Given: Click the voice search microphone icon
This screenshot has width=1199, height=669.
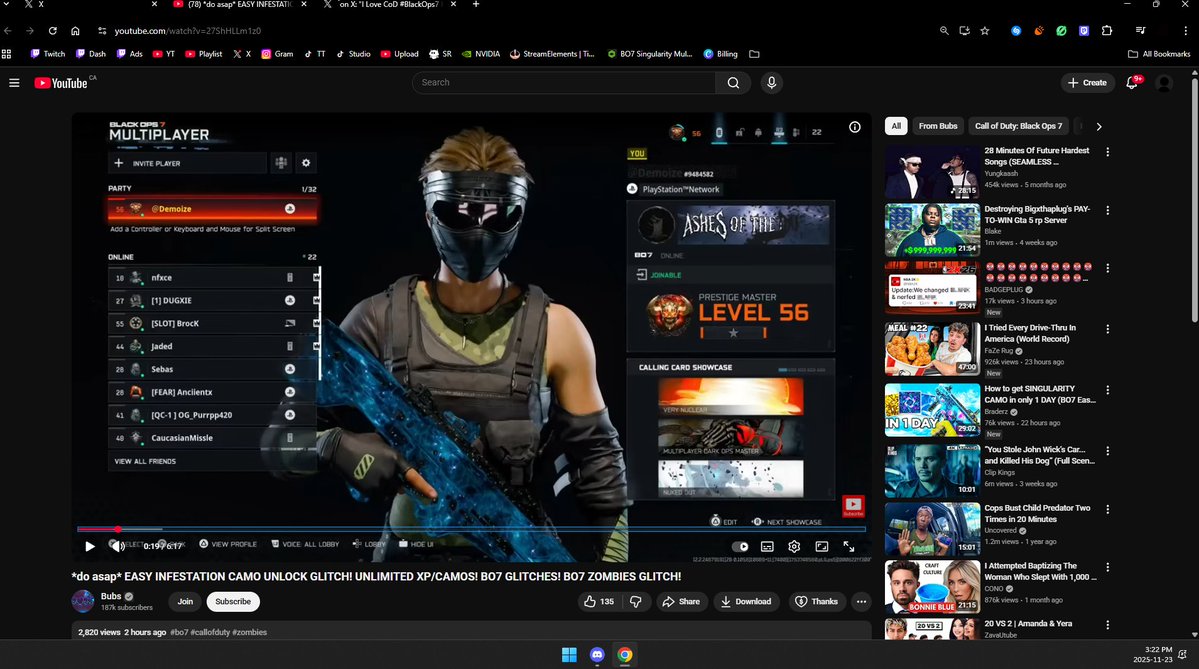Looking at the screenshot, I should pyautogui.click(x=770, y=82).
